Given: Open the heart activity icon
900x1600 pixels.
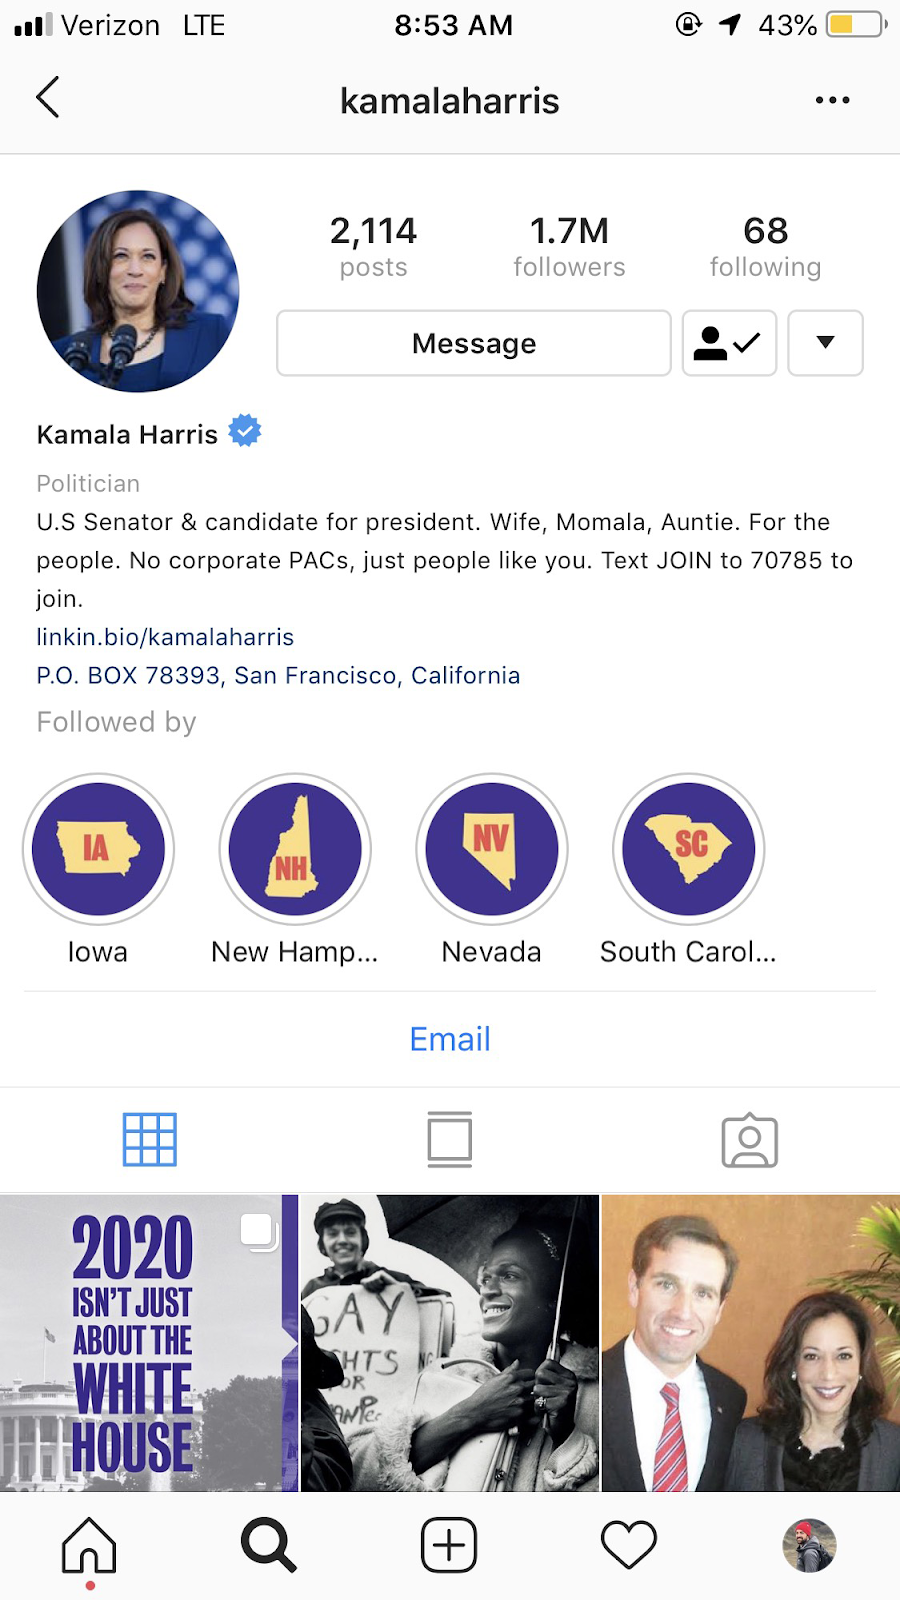Looking at the screenshot, I should click(629, 1546).
